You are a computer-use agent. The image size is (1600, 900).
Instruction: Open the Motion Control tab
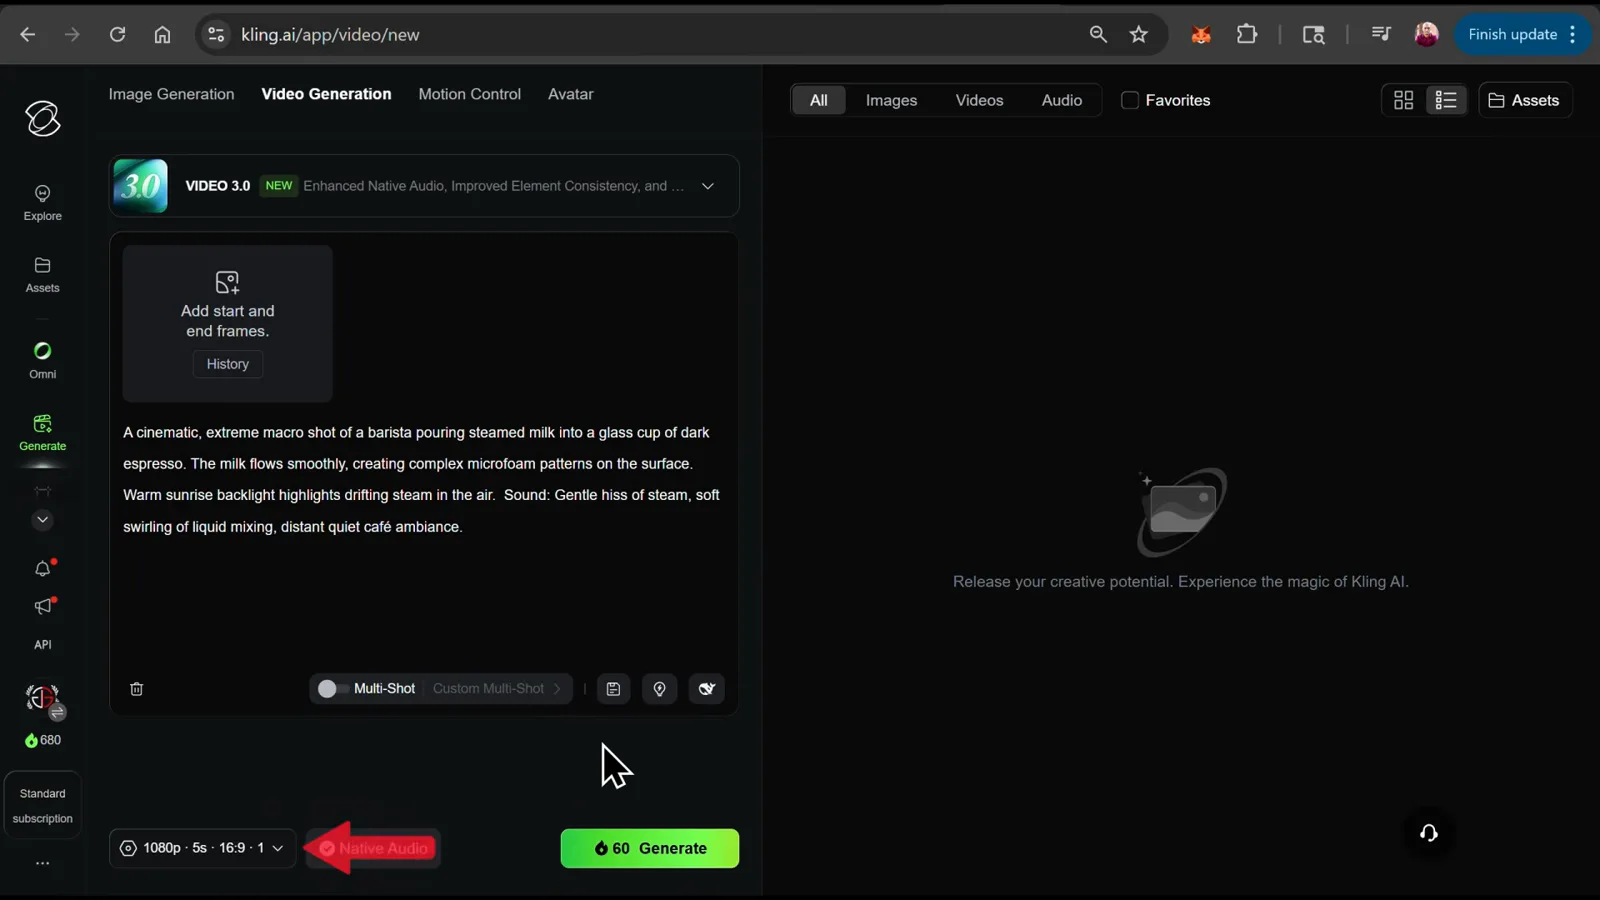[x=469, y=94]
